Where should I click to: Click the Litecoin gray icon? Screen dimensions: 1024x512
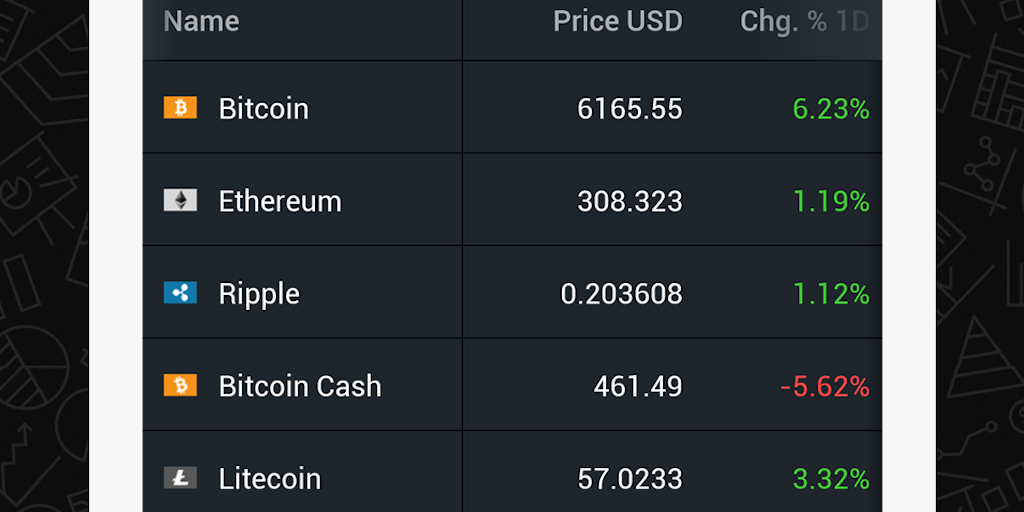pos(180,477)
